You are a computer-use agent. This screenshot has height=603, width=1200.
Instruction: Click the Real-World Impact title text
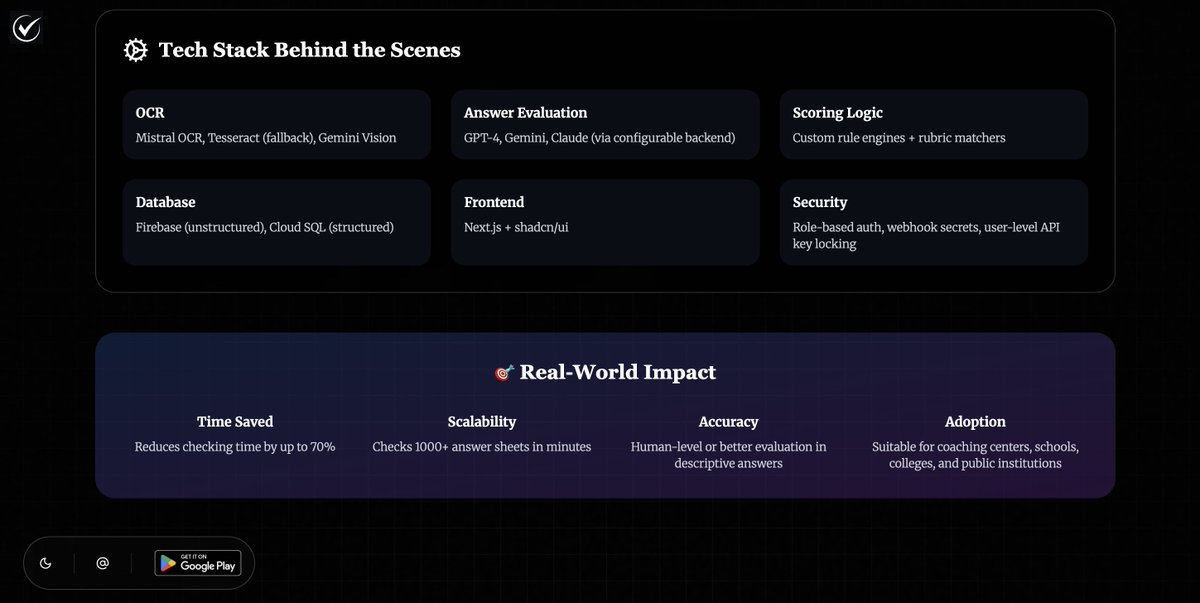pyautogui.click(x=617, y=373)
